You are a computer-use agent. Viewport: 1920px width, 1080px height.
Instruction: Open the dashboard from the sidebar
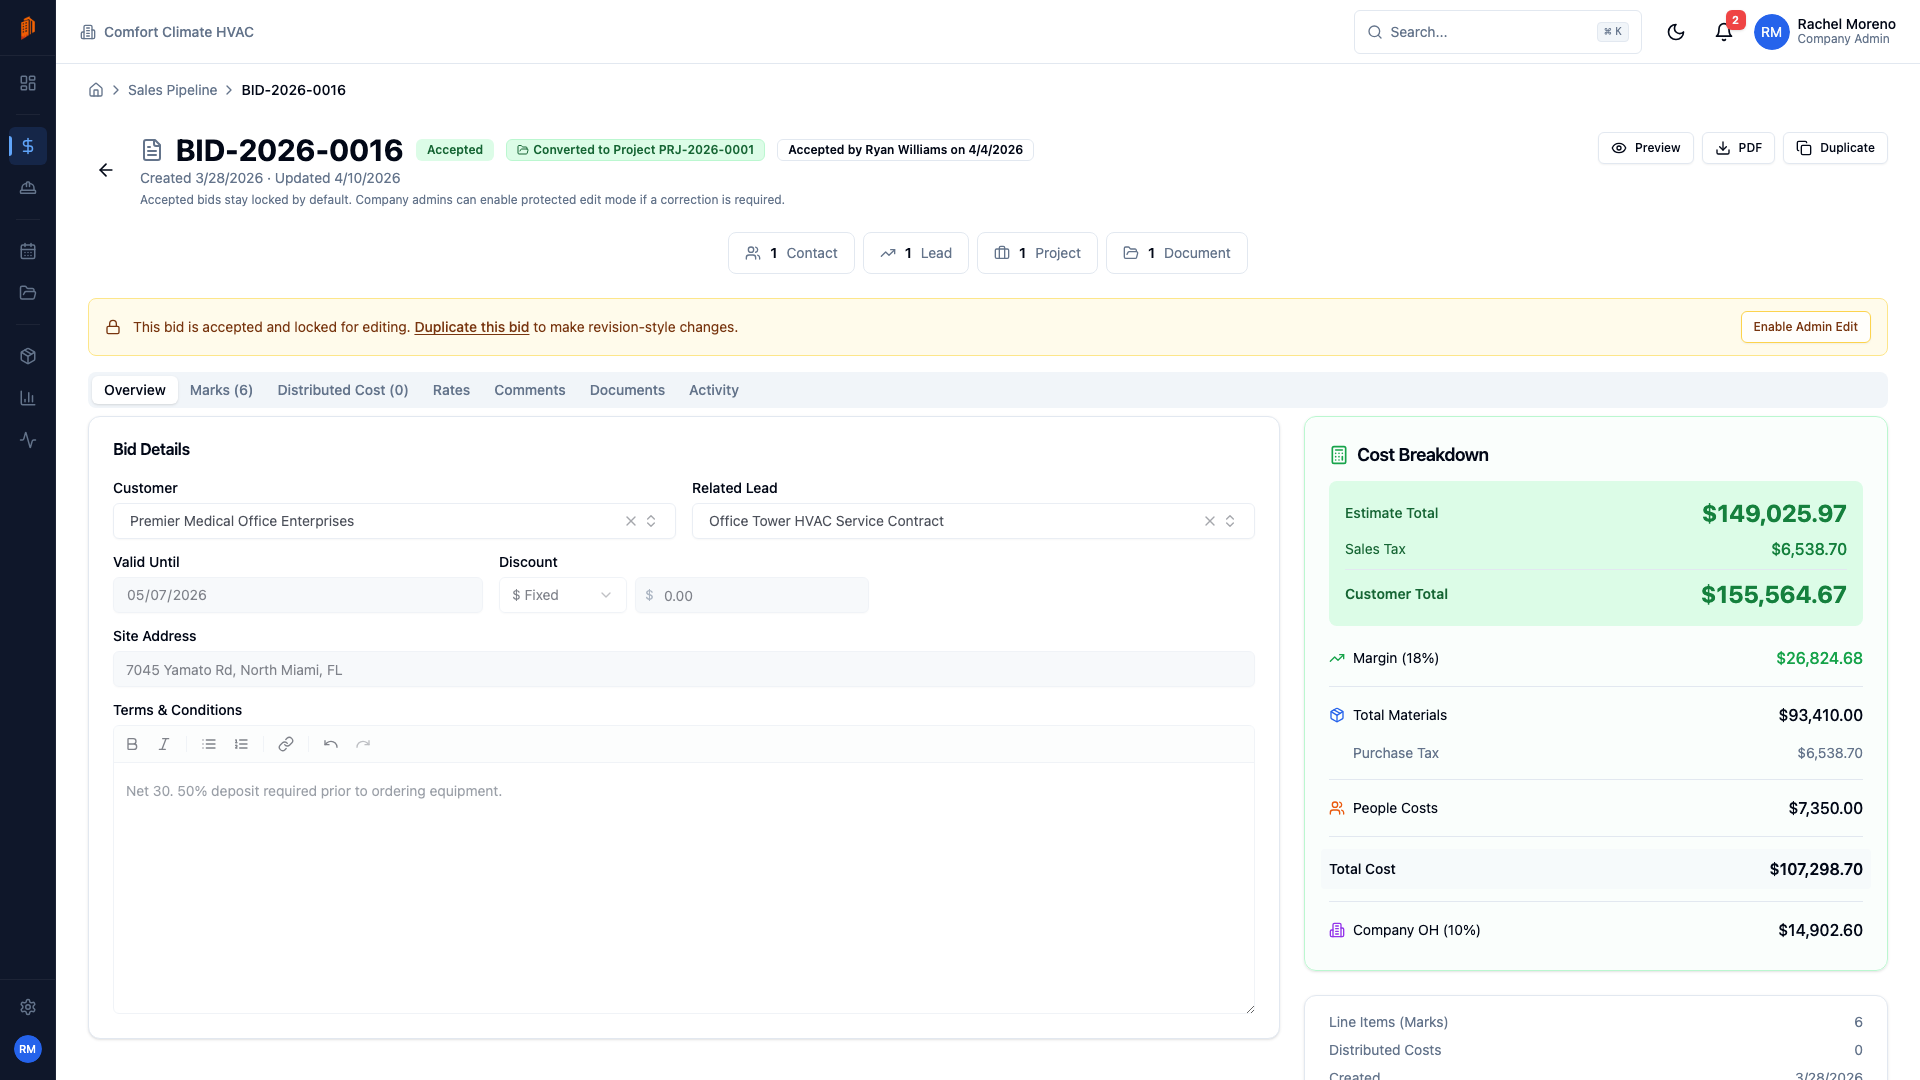click(x=28, y=84)
